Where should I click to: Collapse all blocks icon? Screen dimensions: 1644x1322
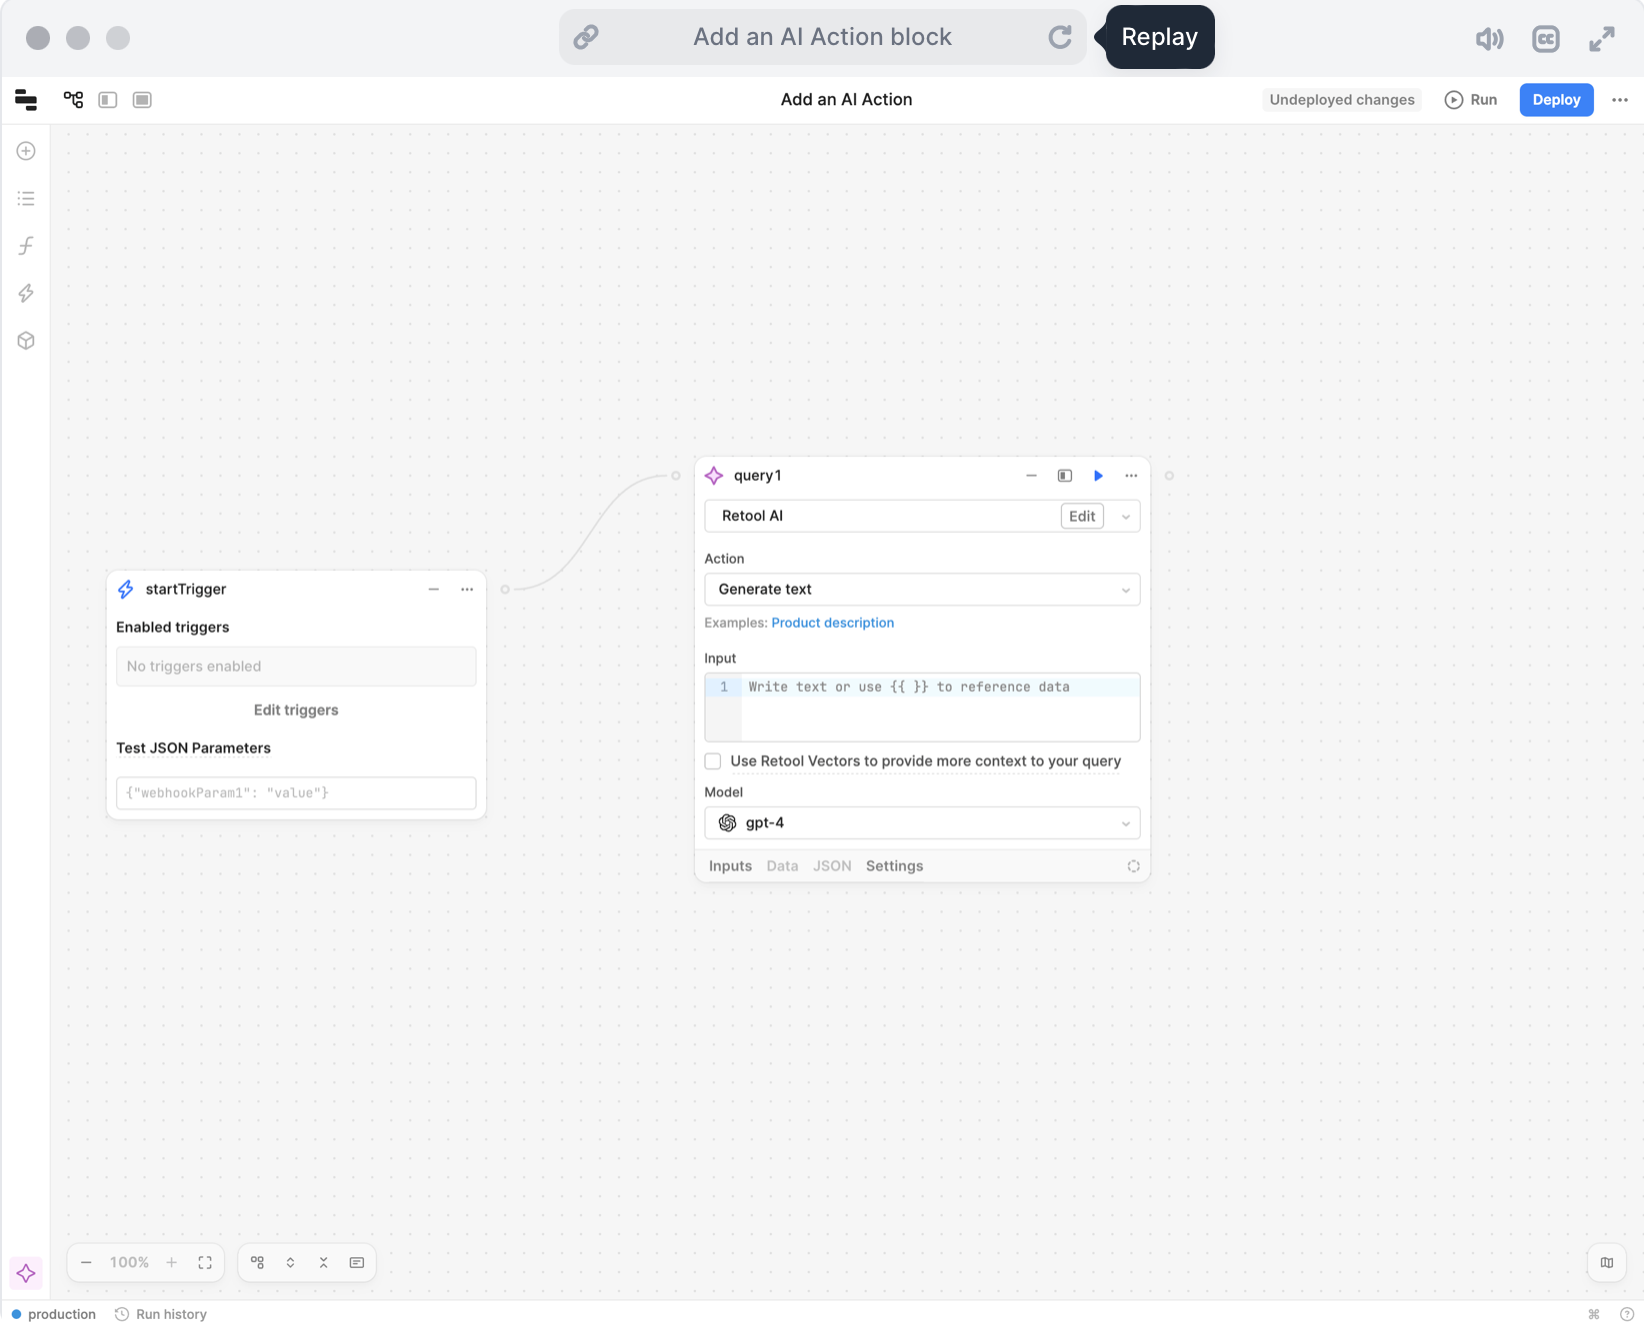click(324, 1263)
